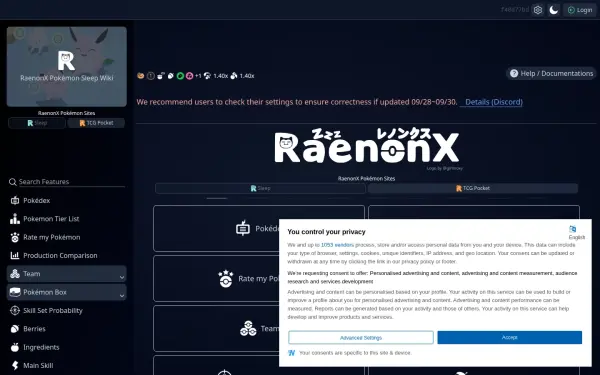Open Help / Documentations

pos(551,73)
